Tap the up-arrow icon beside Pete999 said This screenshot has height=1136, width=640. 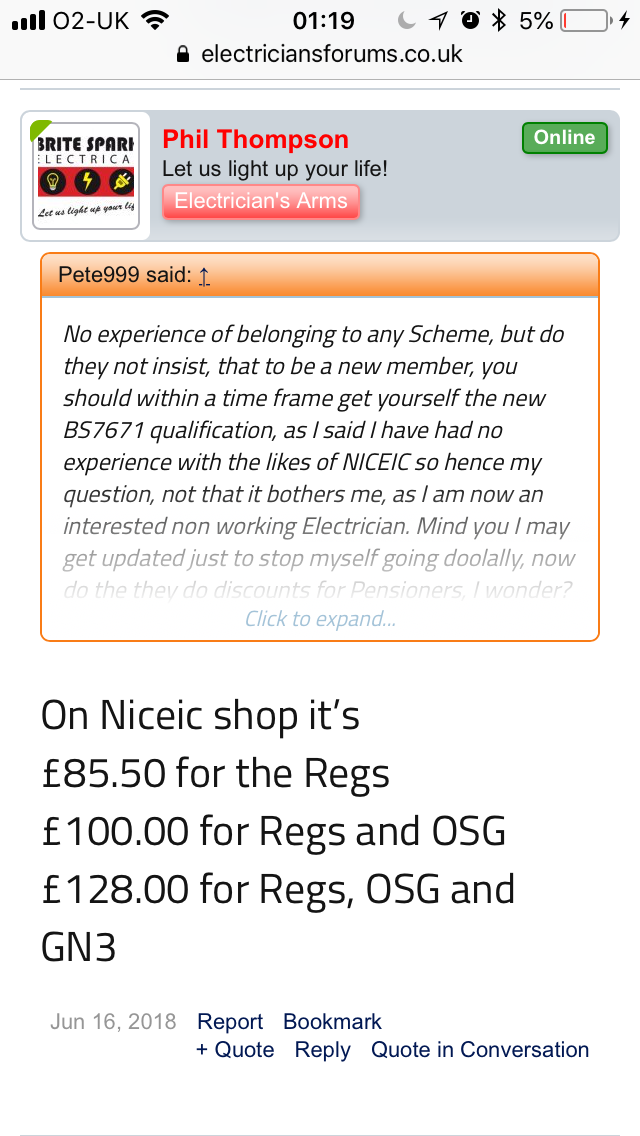pyautogui.click(x=204, y=275)
